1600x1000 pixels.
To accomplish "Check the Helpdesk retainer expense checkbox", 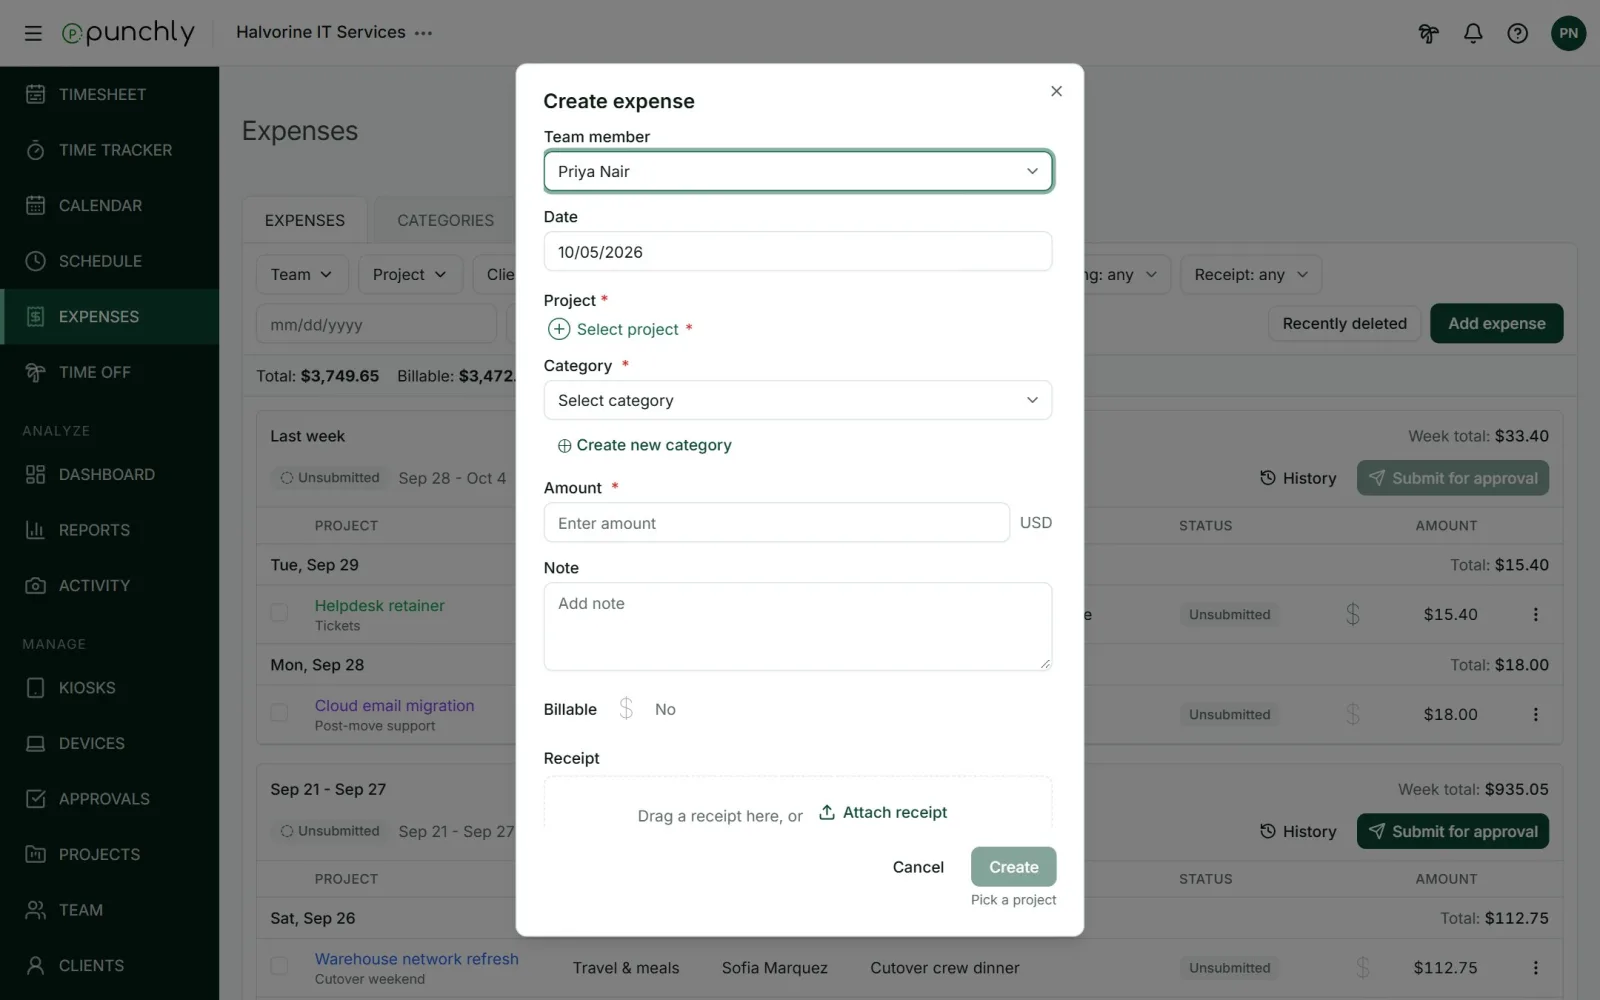I will [x=279, y=612].
